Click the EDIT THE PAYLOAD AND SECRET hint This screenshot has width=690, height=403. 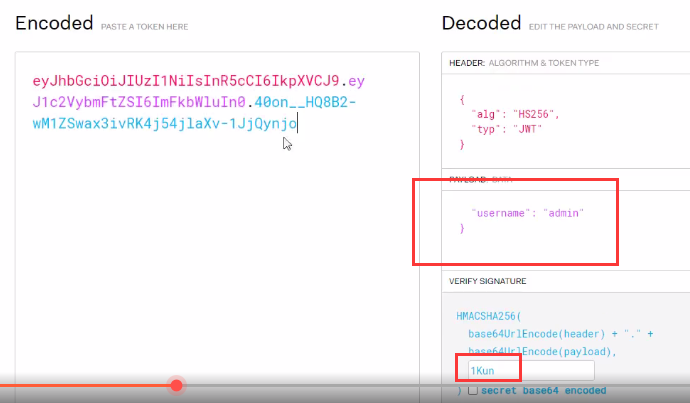(594, 25)
